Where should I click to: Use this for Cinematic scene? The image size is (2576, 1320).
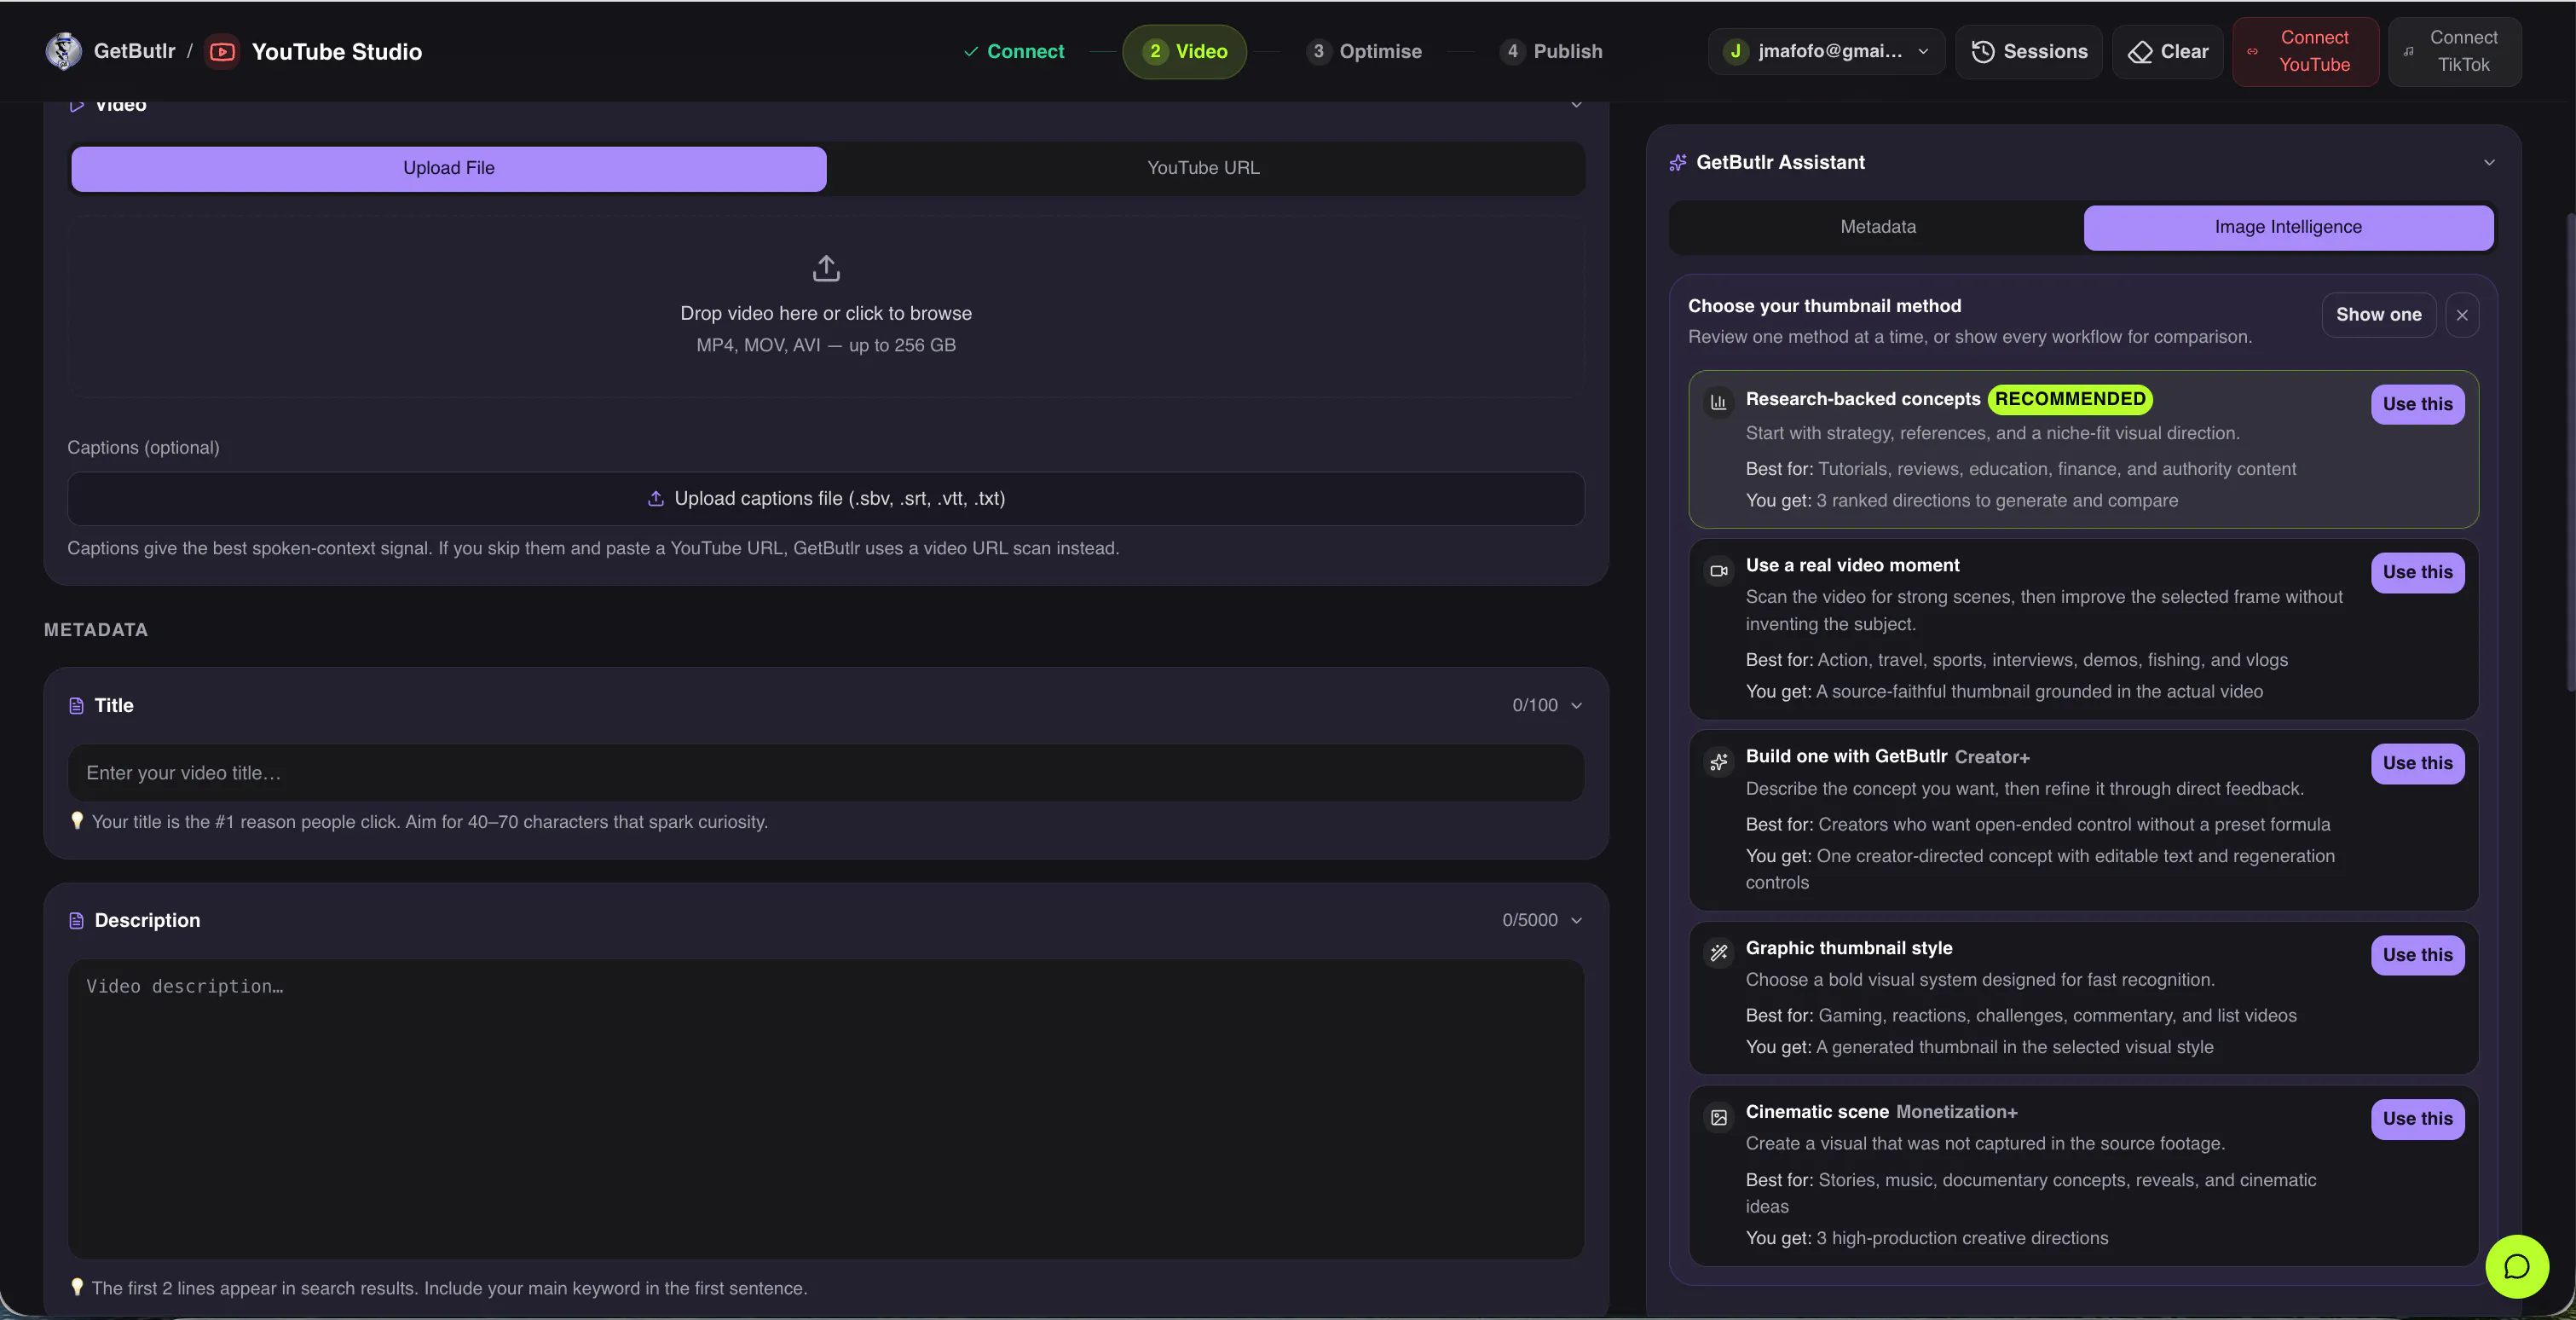pyautogui.click(x=2417, y=1119)
